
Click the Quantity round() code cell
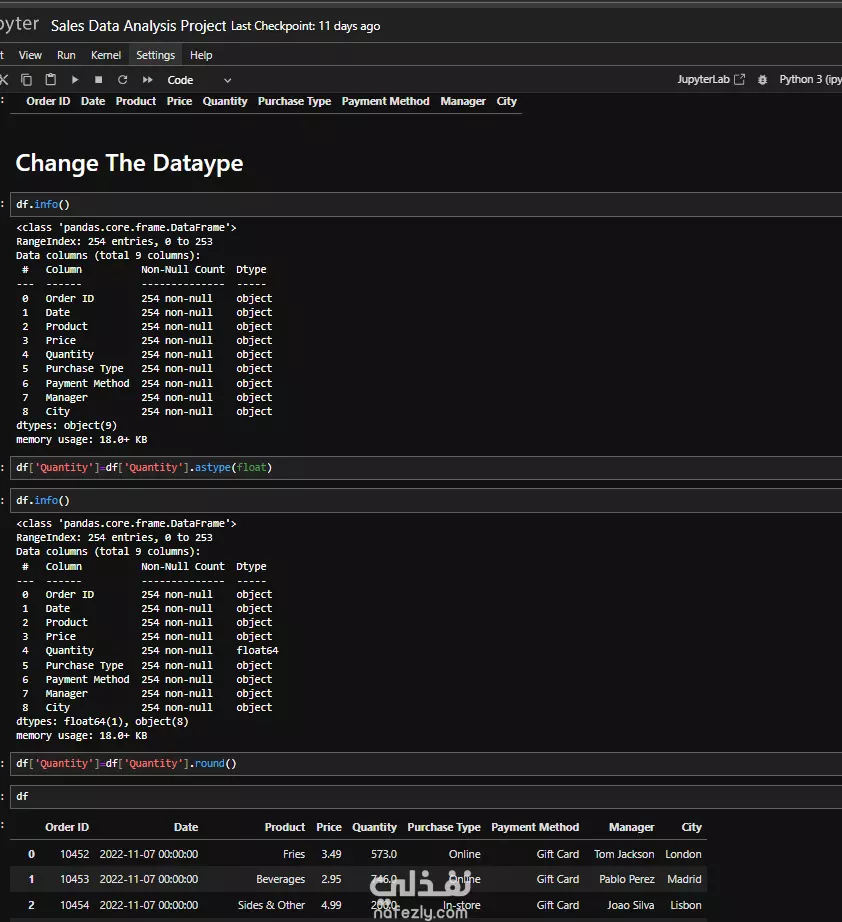tap(426, 763)
